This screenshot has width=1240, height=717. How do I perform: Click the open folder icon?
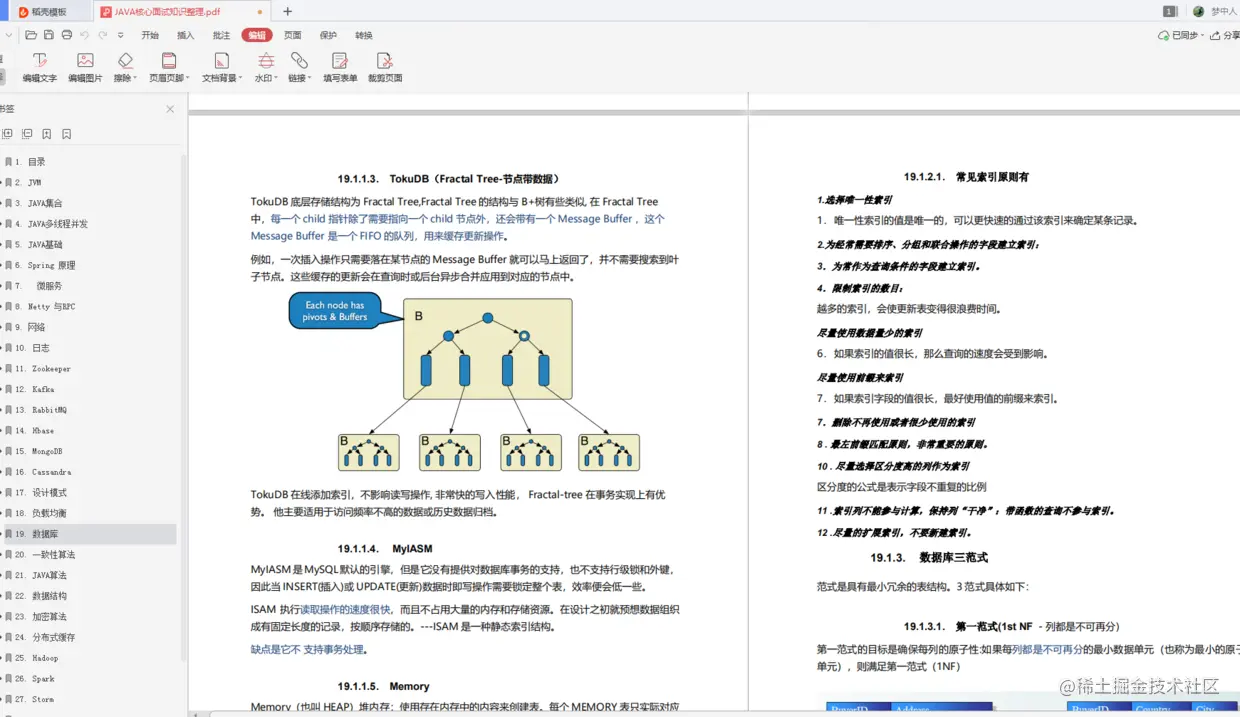(x=32, y=35)
